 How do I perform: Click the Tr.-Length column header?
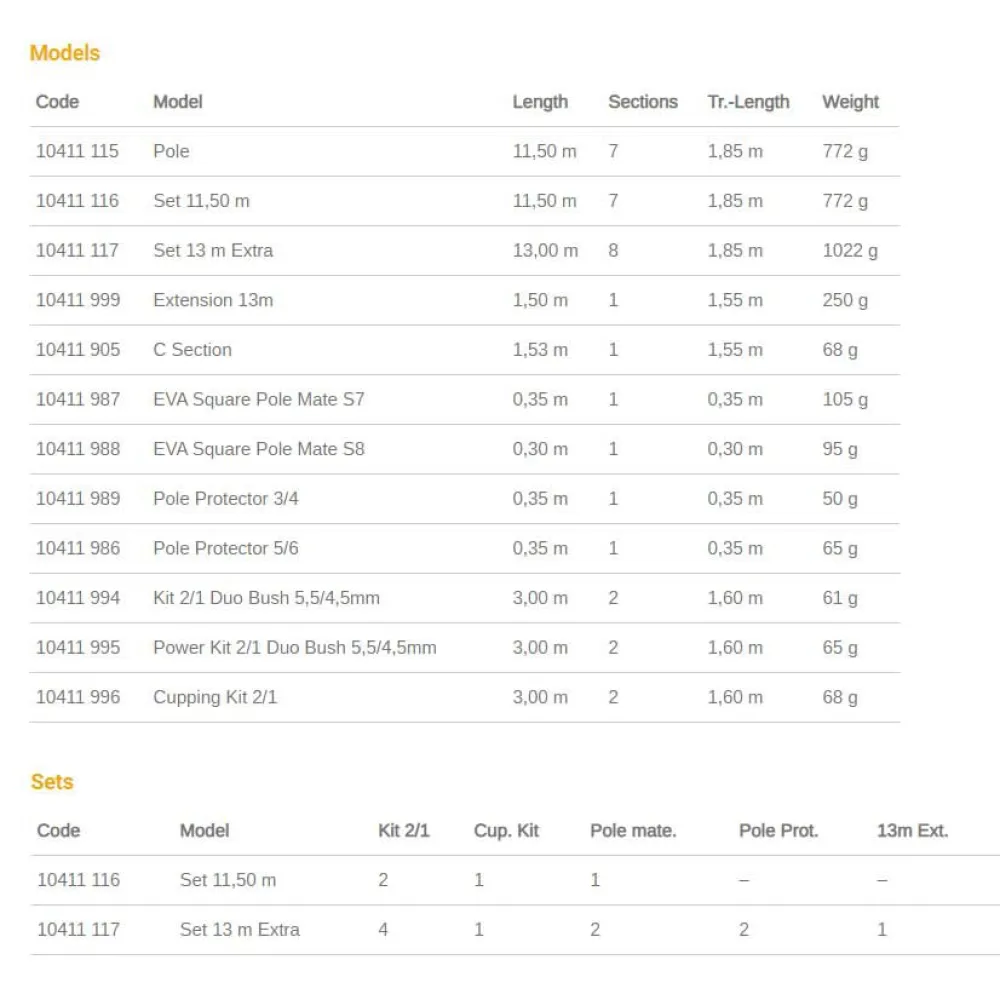point(748,102)
